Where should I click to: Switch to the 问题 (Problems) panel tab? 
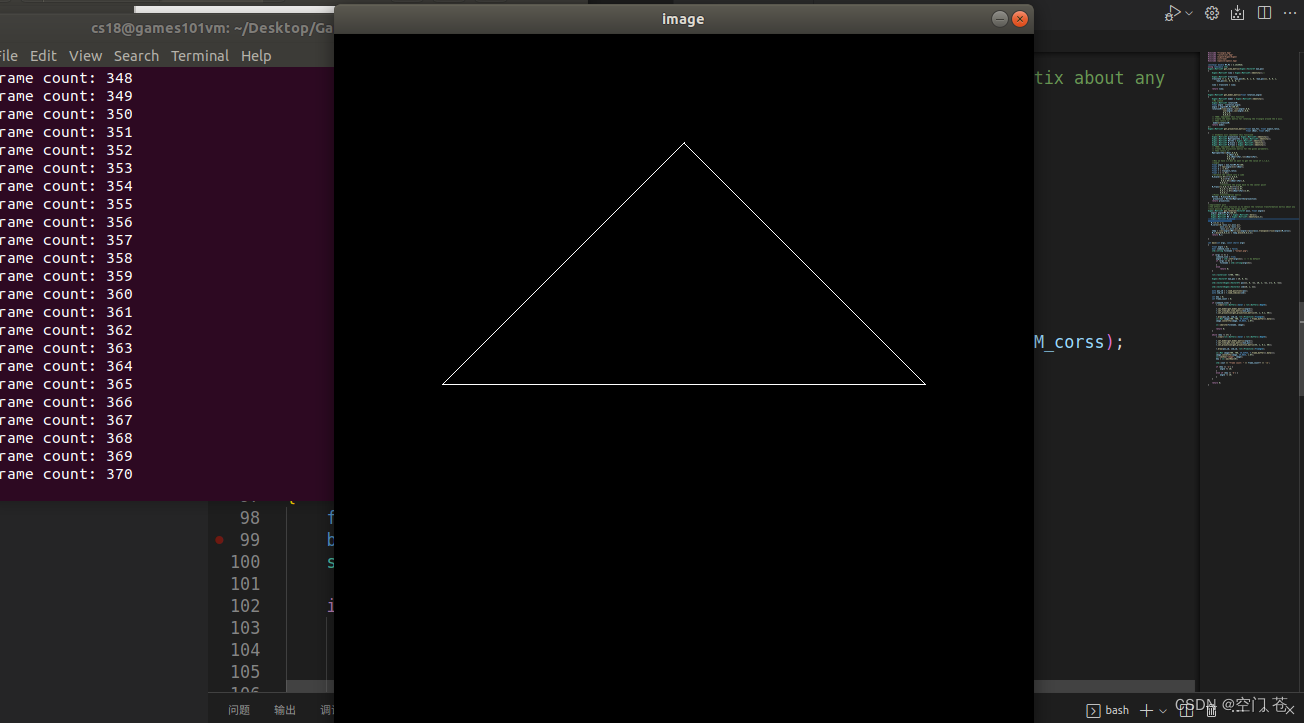tap(239, 710)
